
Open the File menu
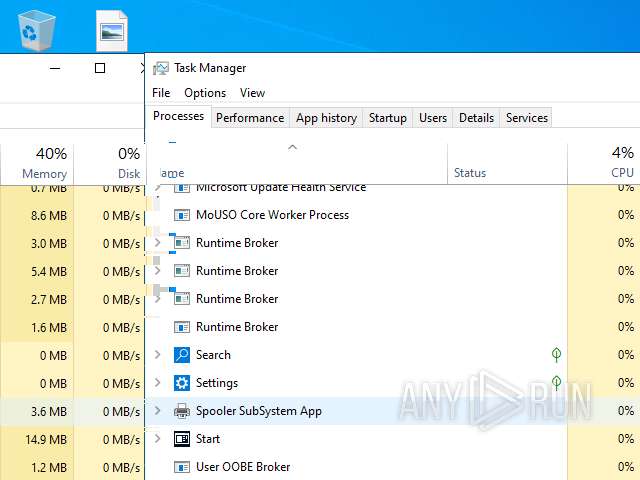(x=161, y=93)
